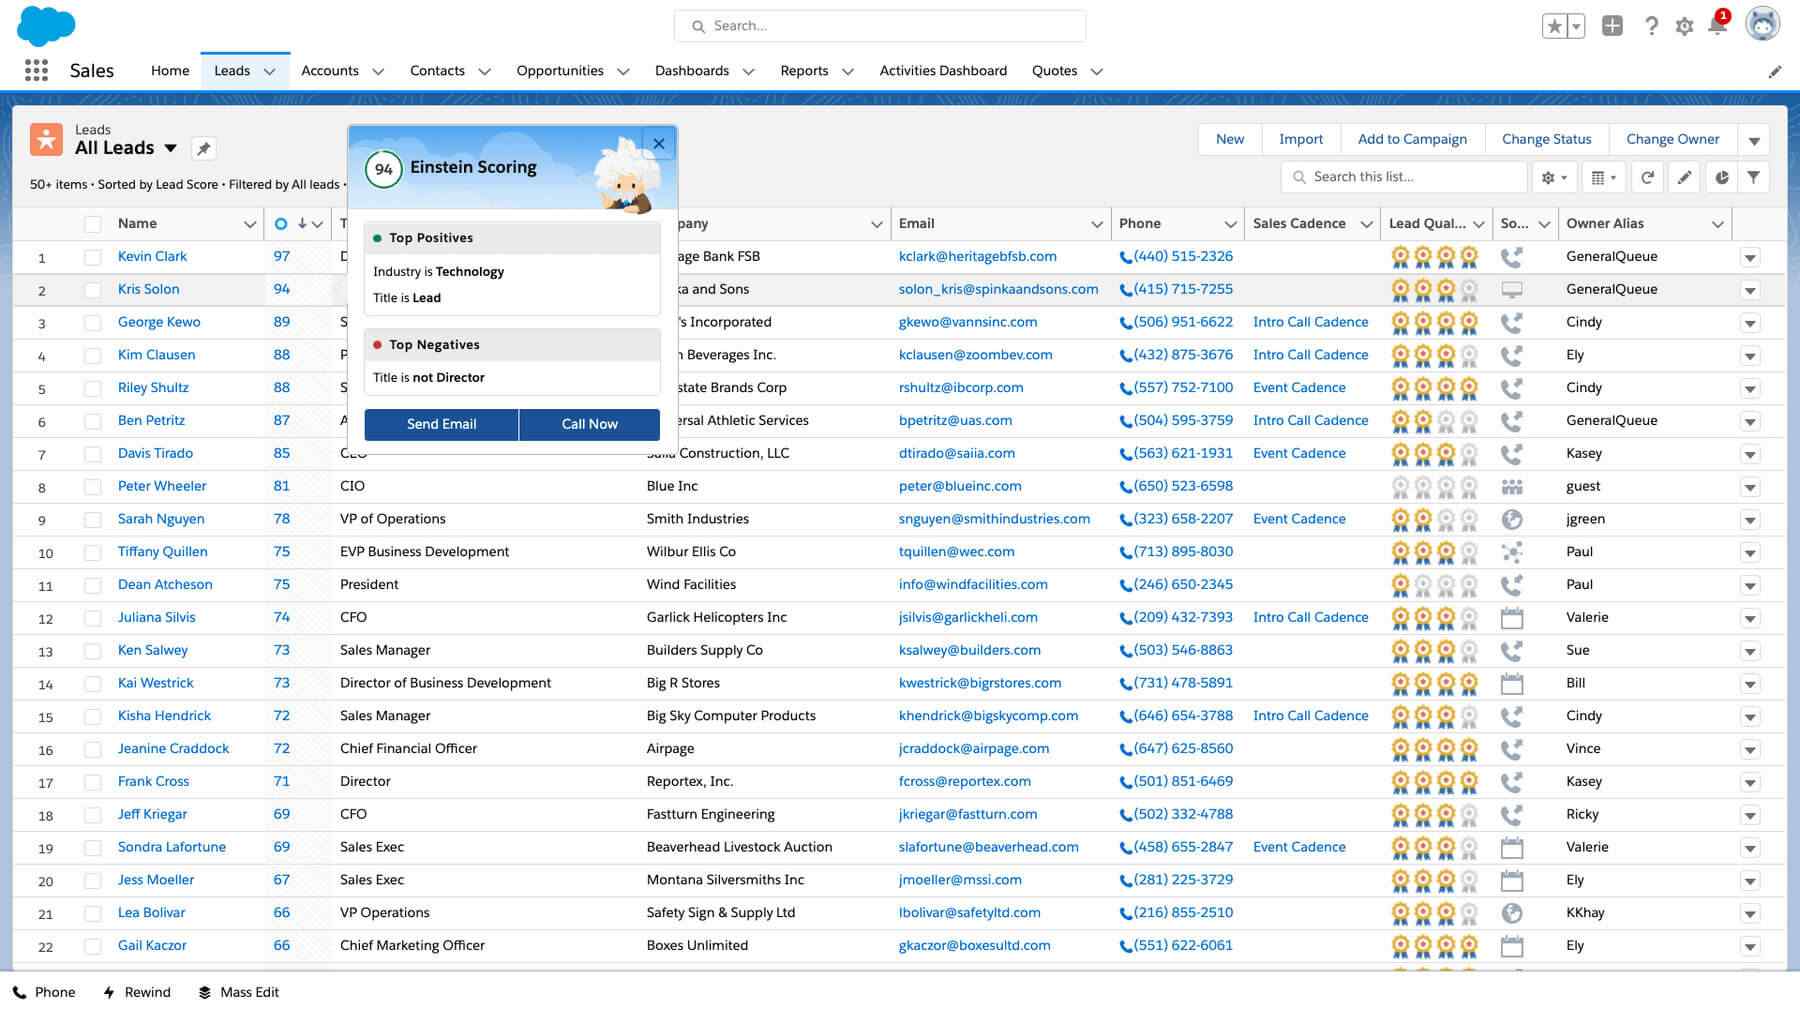The width and height of the screenshot is (1800, 1012).
Task: Go to the Home tab
Action: tap(170, 71)
